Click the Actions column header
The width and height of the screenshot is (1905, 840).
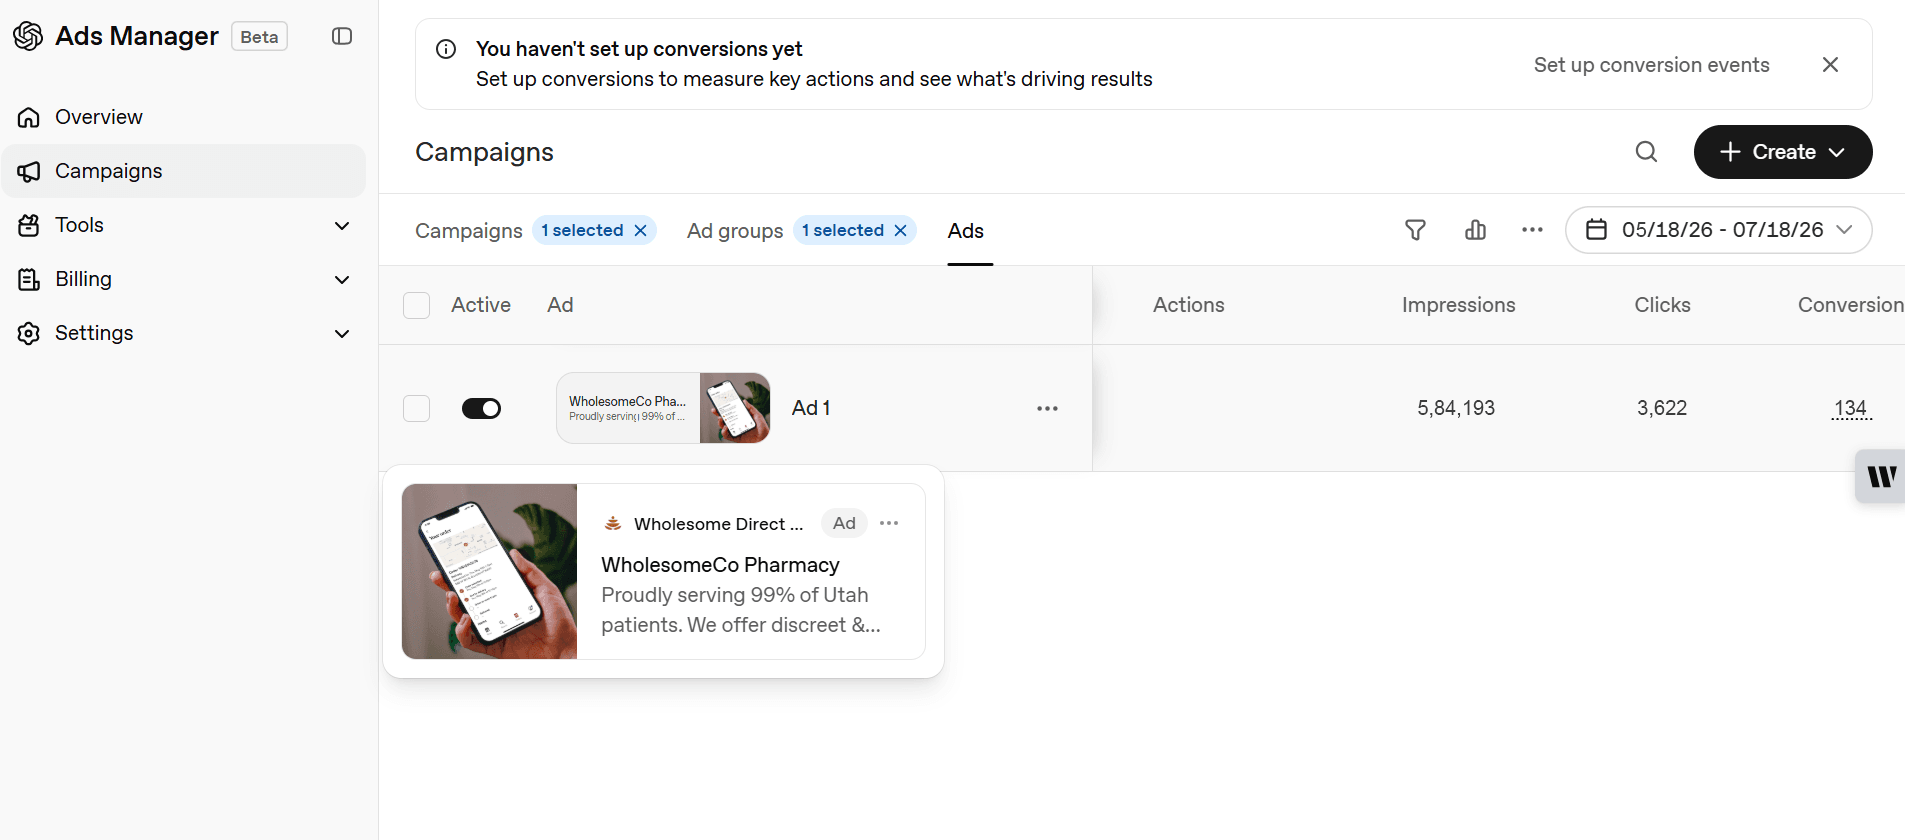point(1188,305)
